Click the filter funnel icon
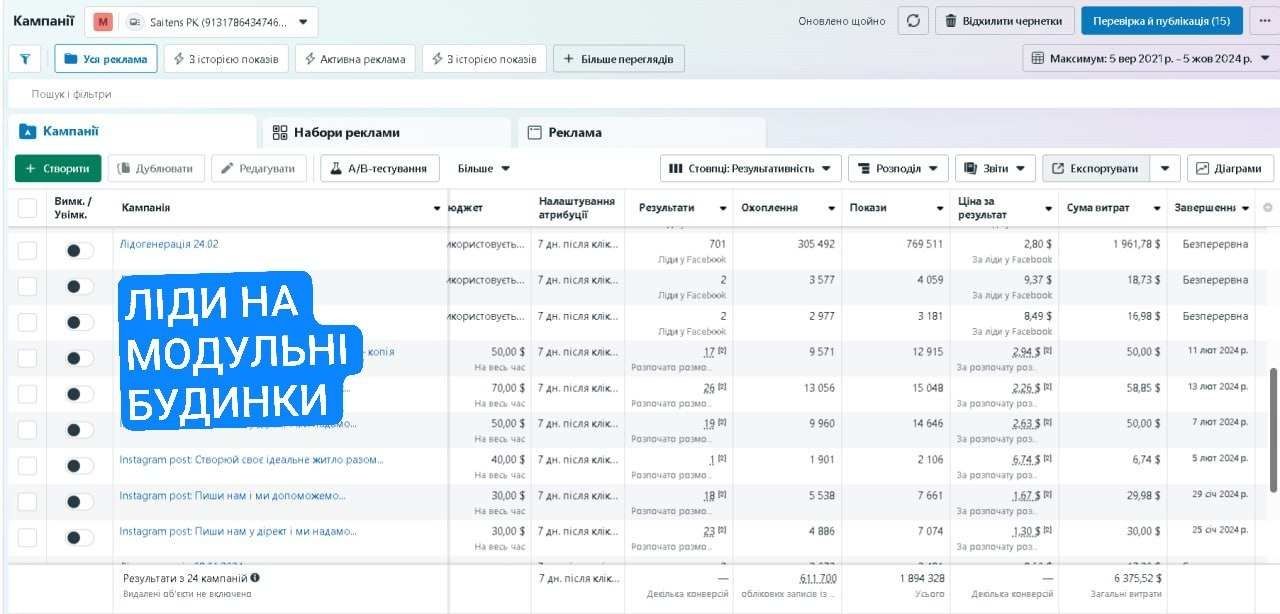This screenshot has width=1280, height=614. click(24, 59)
